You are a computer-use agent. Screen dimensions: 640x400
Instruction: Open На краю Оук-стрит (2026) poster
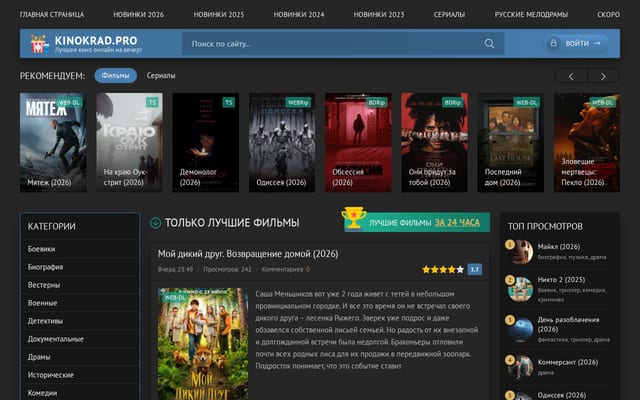[129, 142]
